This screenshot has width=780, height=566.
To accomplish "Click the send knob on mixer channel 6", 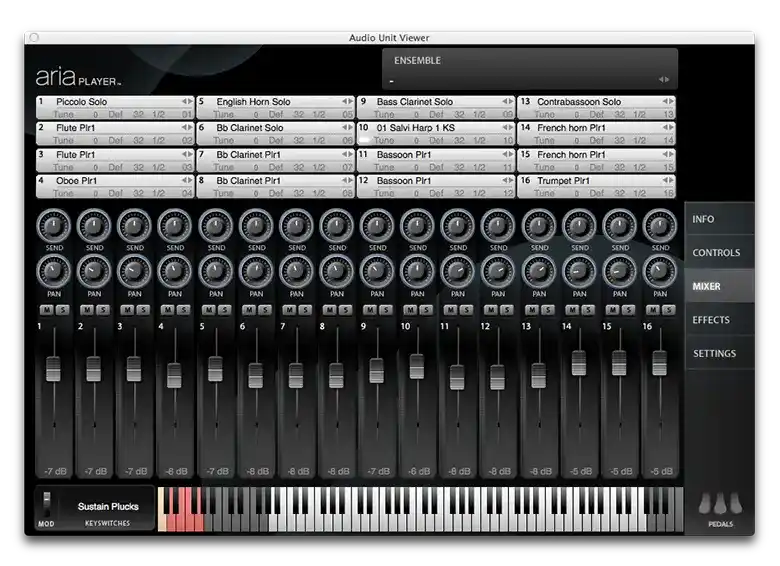I will (256, 226).
